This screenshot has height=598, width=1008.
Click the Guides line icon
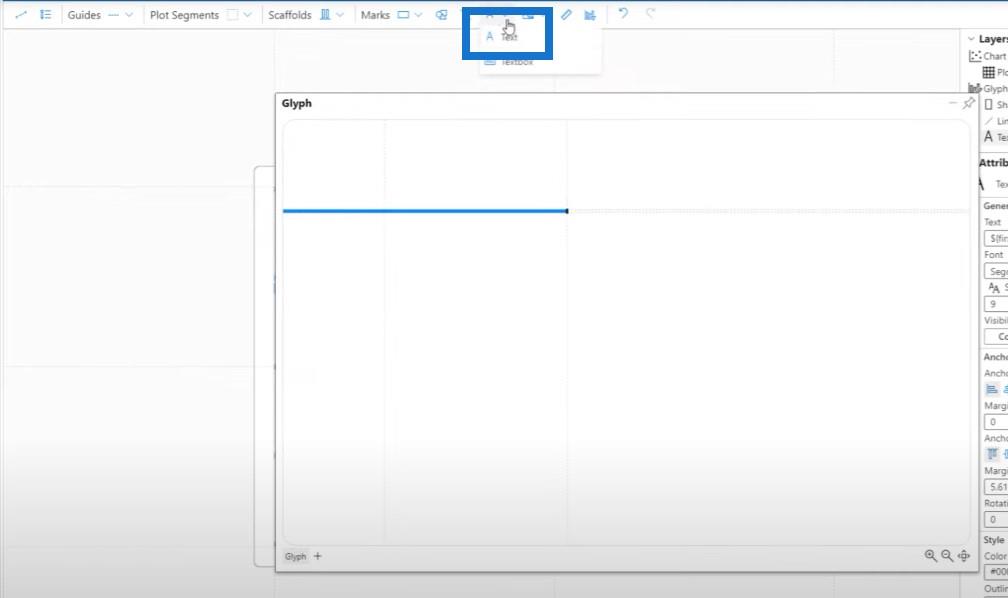(x=114, y=15)
